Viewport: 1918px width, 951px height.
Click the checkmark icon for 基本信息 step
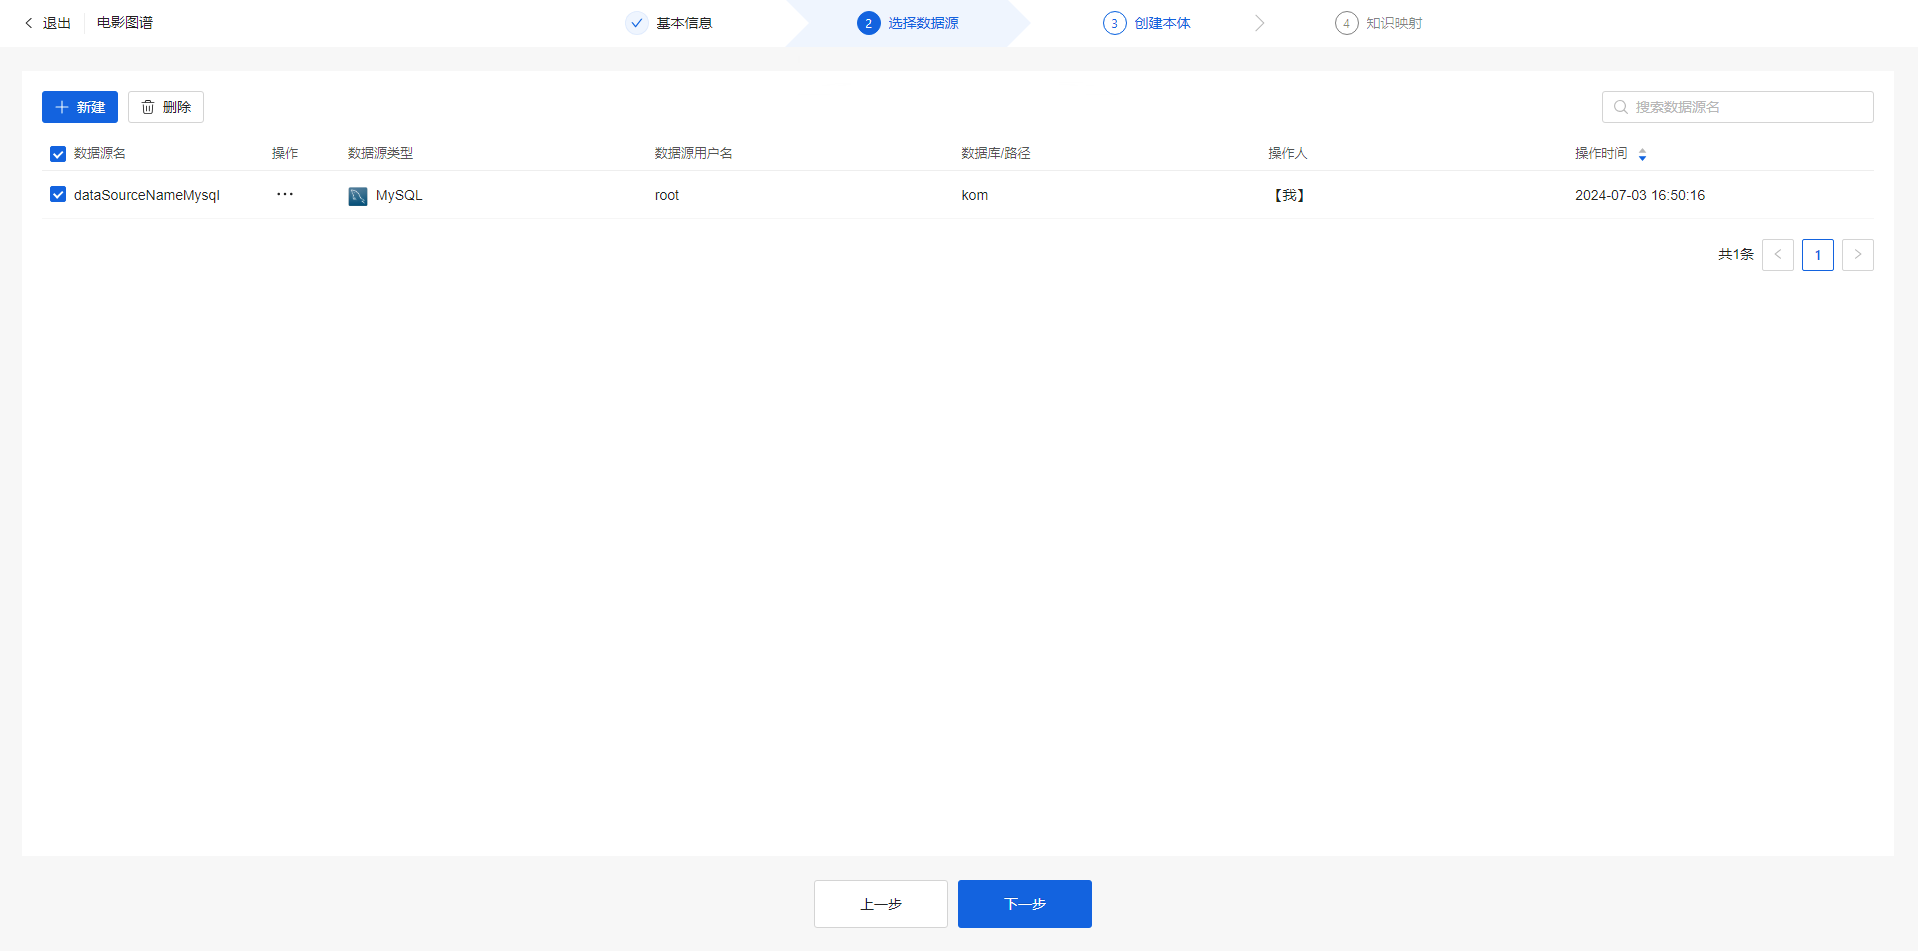click(637, 23)
